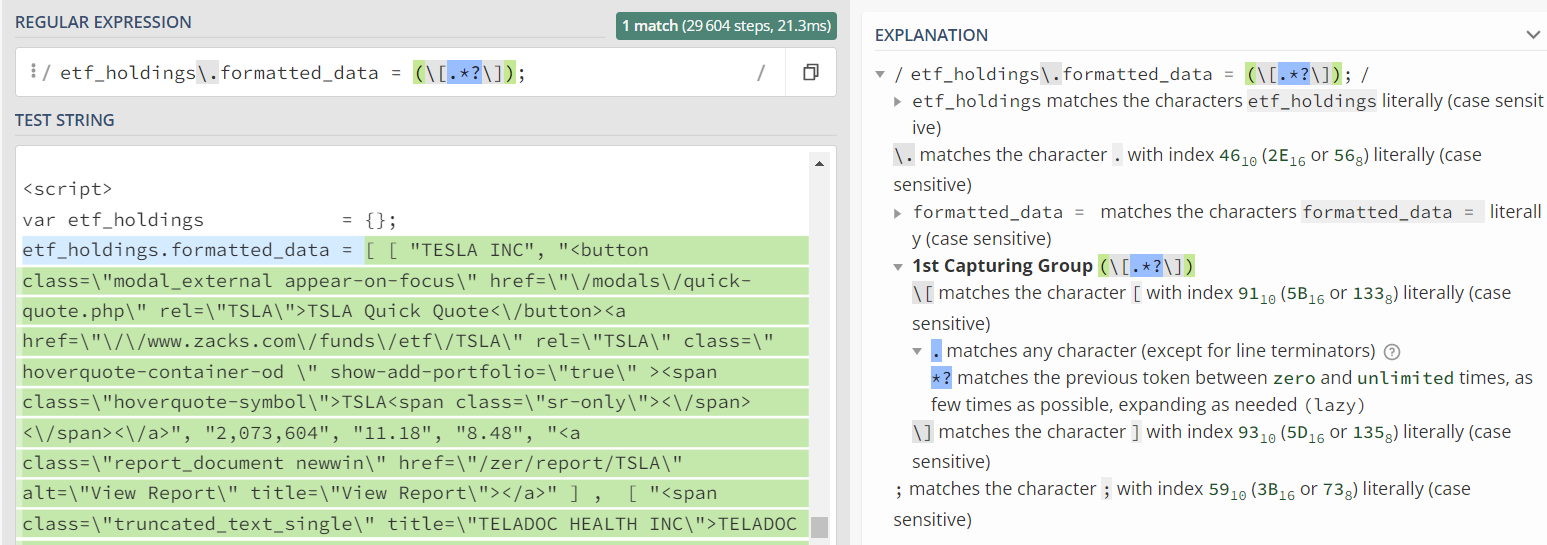Click the 'var etf_holdings = {};' line

click(210, 220)
